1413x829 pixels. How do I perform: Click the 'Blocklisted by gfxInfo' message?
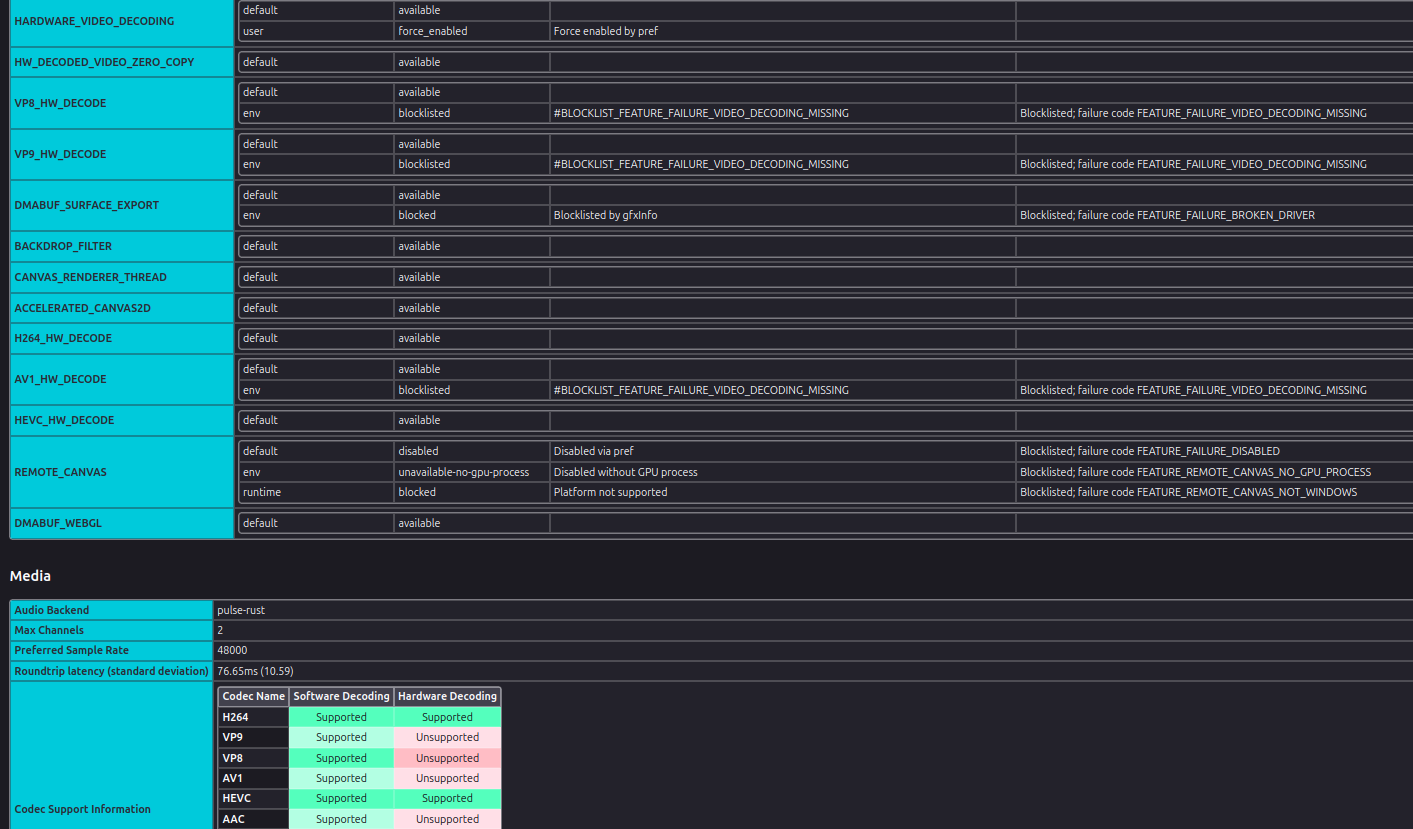point(606,215)
